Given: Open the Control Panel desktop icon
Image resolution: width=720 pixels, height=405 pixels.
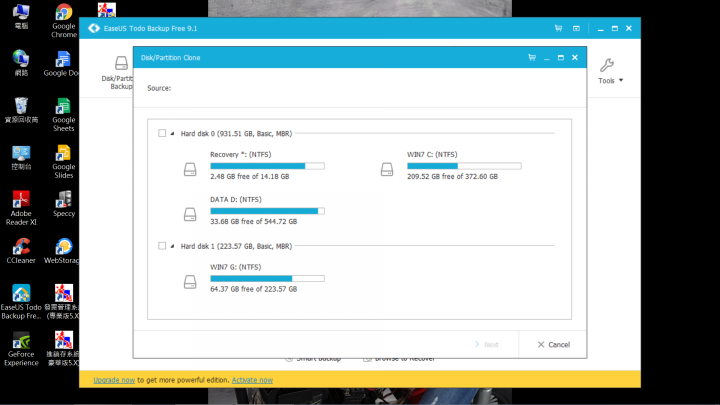Looking at the screenshot, I should 21,158.
